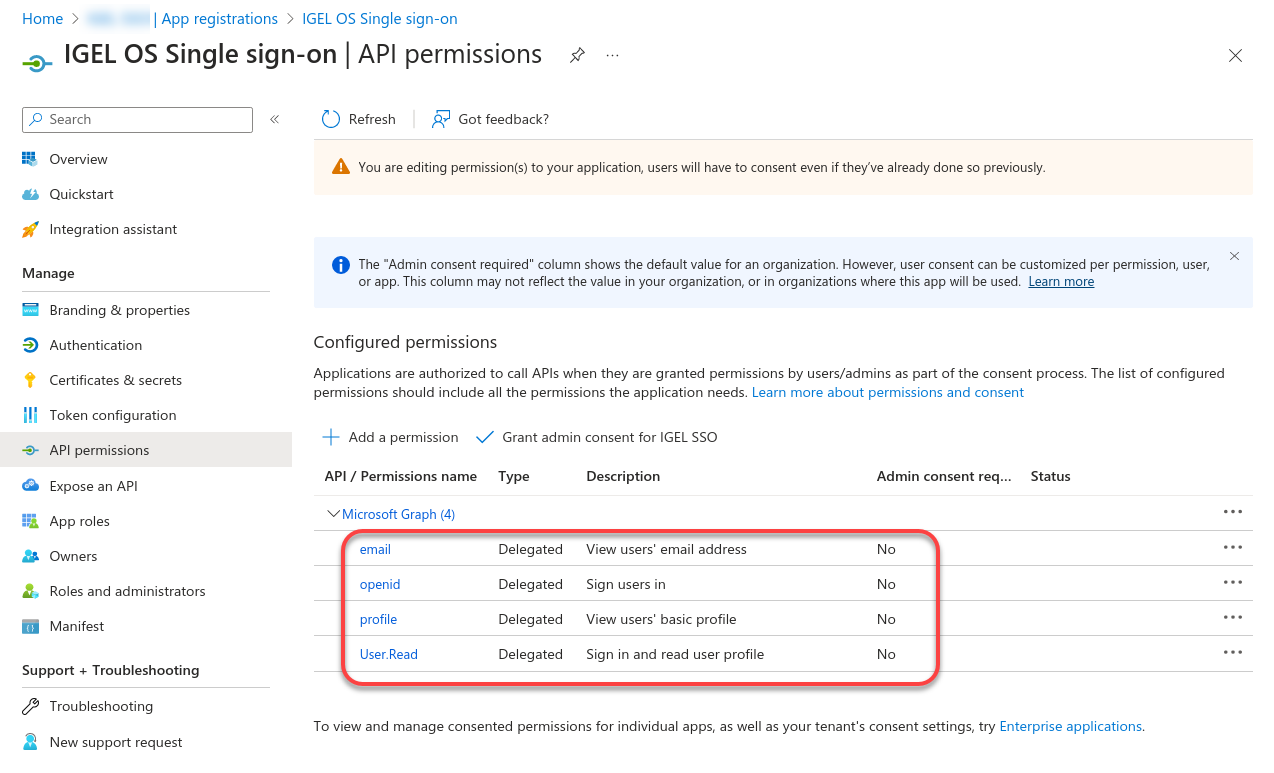Navigate to App registrations breadcrumb
This screenshot has width=1274, height=773.
[x=219, y=19]
